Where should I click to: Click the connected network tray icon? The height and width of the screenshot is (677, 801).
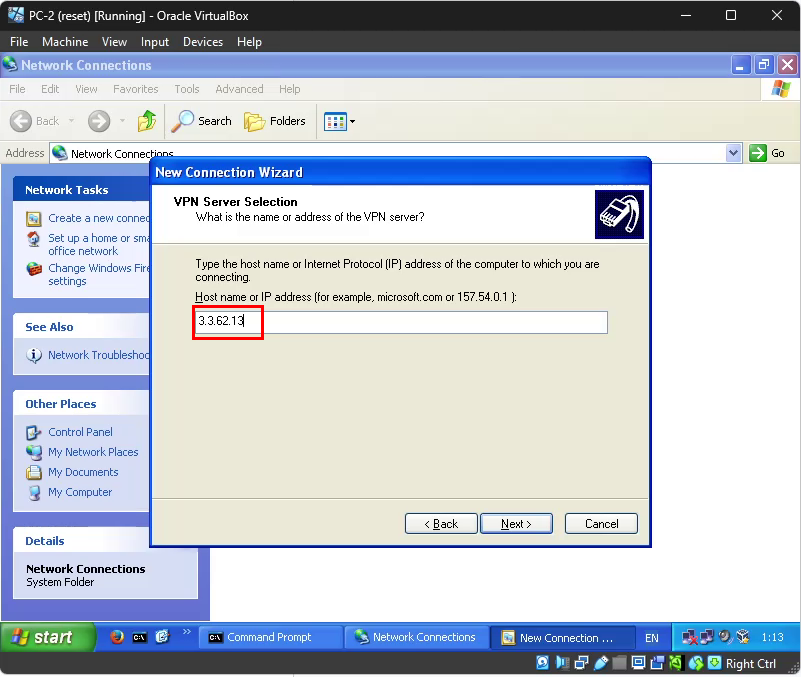coord(707,637)
